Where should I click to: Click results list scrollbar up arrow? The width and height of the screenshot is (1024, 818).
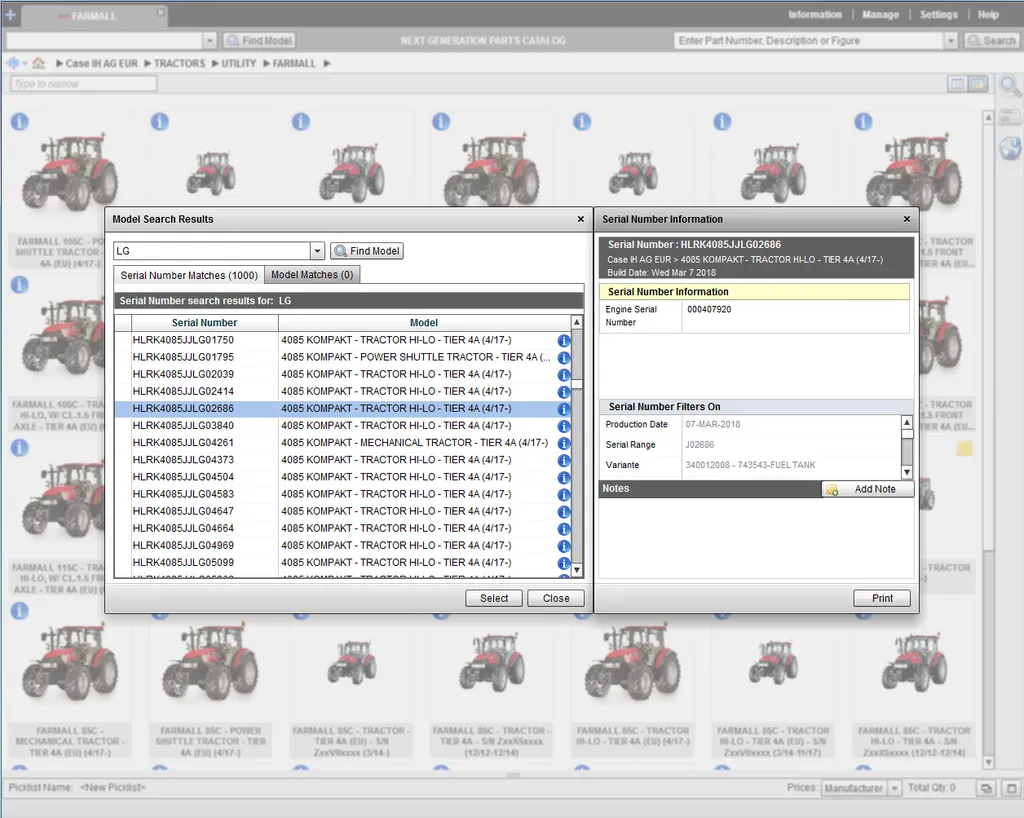click(x=577, y=322)
